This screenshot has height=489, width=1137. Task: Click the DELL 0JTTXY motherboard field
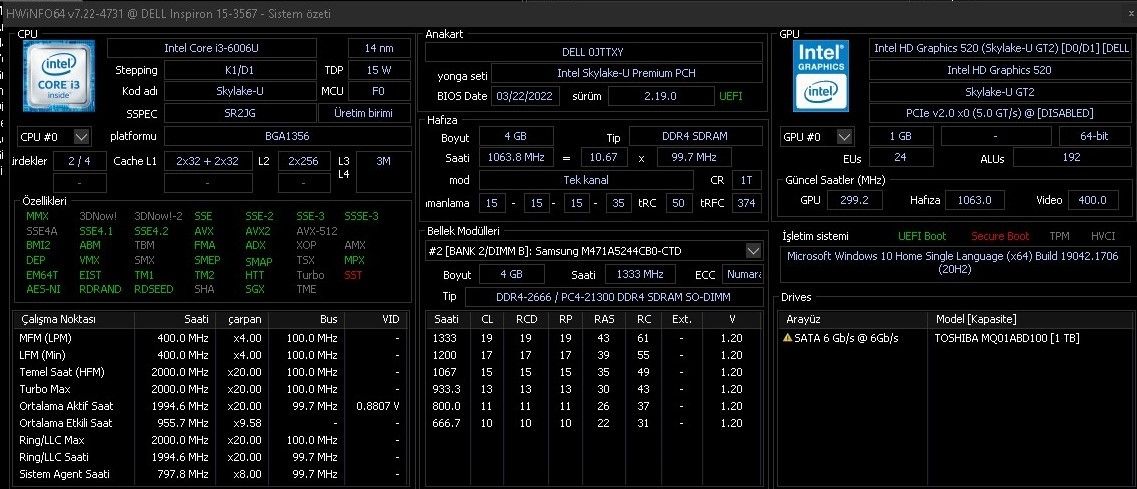(593, 52)
